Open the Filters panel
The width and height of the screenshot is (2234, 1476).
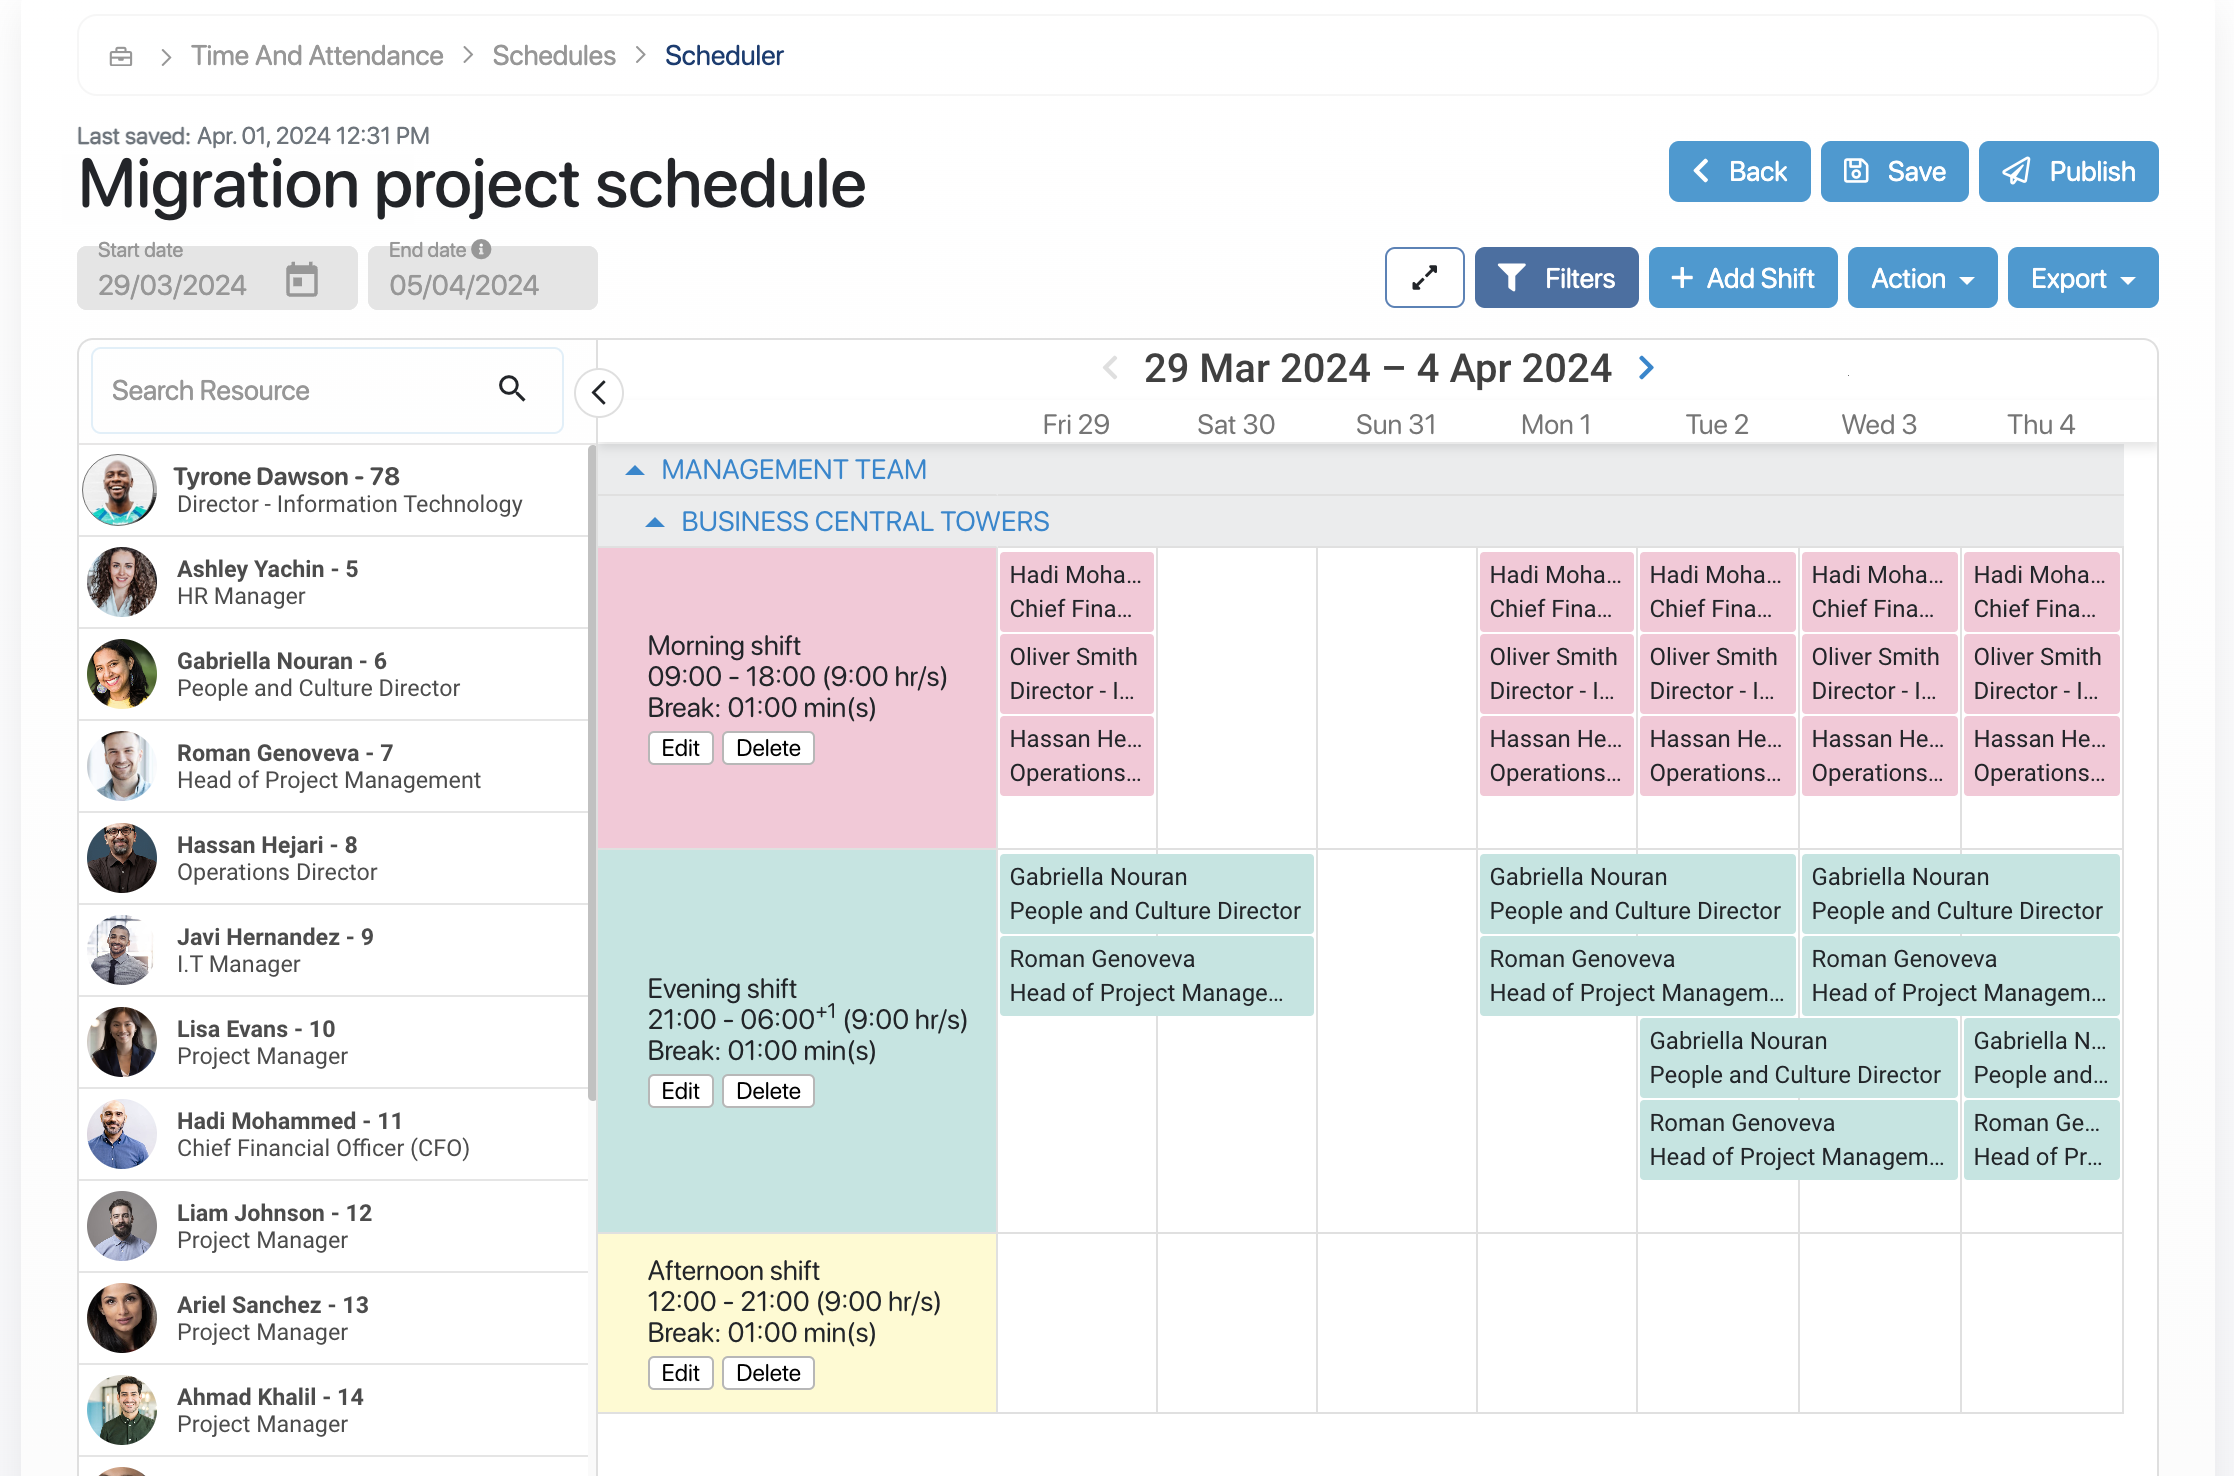tap(1556, 278)
